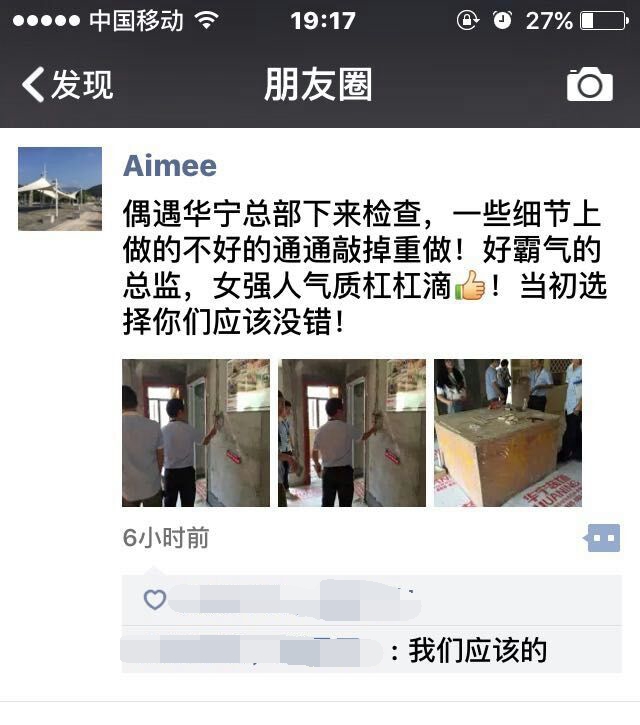Tap the battery indicator icon
Image resolution: width=640 pixels, height=725 pixels.
tap(604, 21)
